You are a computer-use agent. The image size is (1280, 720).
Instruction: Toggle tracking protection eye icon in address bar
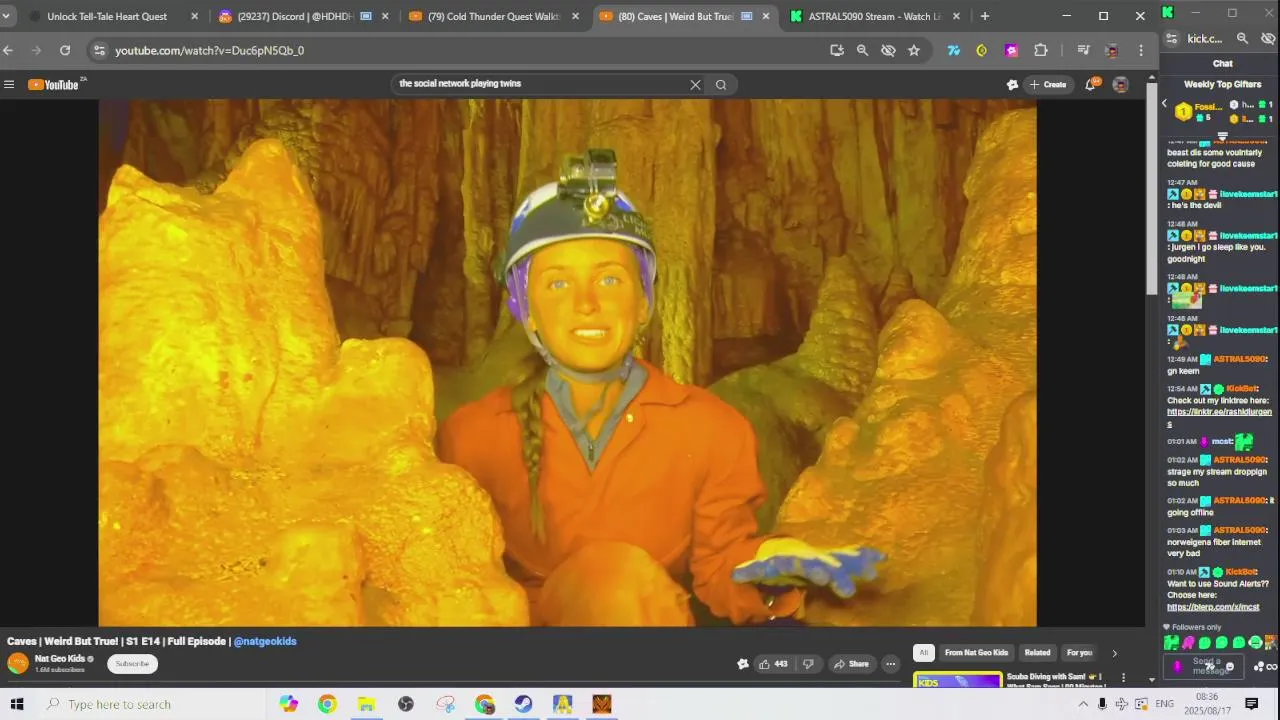[888, 50]
